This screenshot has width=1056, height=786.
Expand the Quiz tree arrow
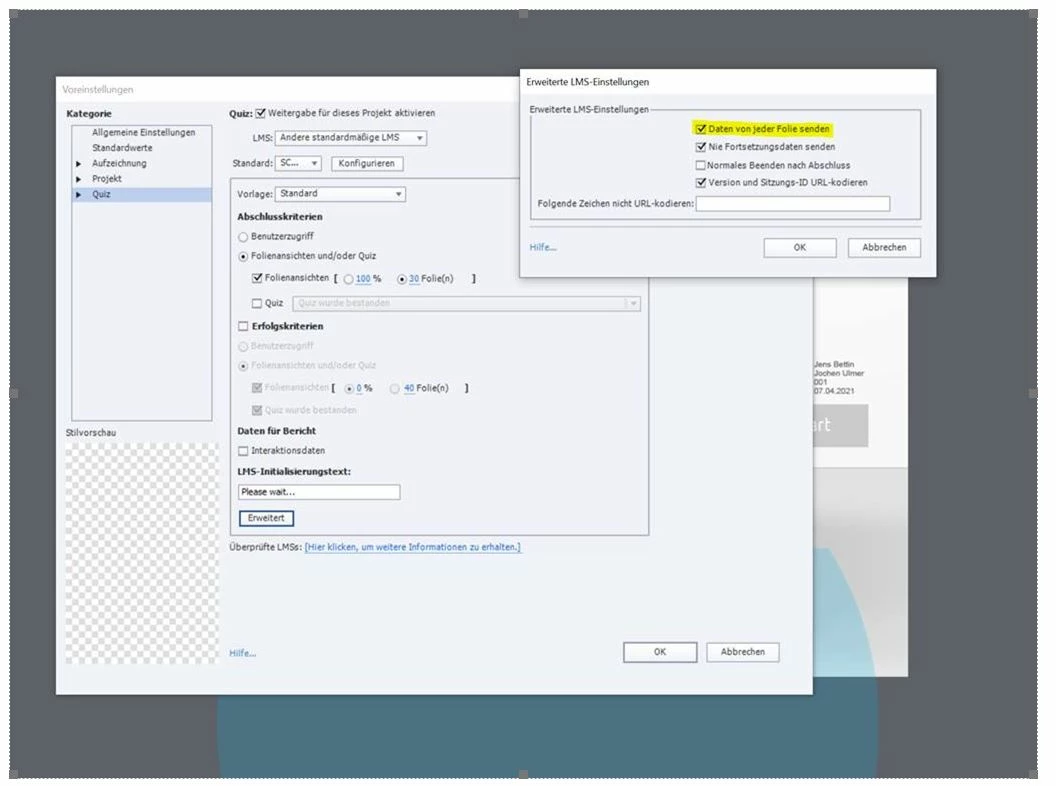[x=79, y=195]
